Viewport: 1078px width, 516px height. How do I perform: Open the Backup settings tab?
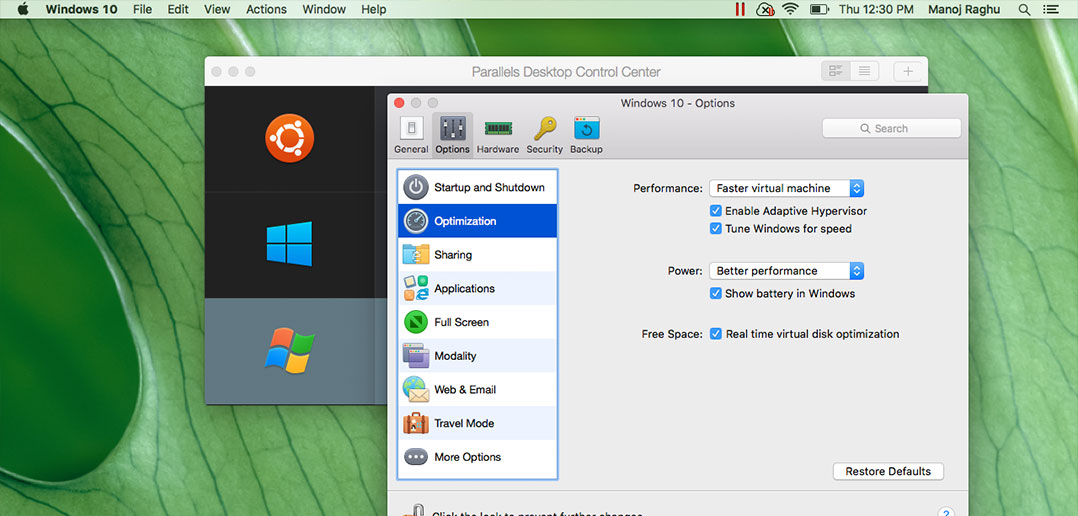586,135
